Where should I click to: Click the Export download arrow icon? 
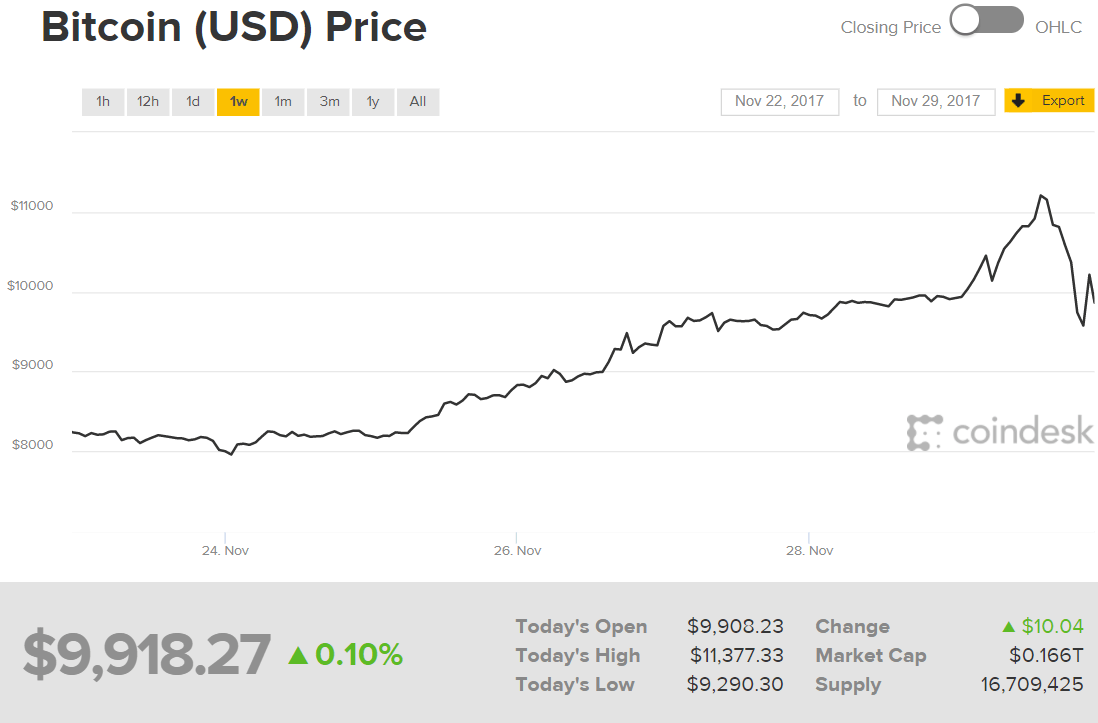(x=1019, y=100)
